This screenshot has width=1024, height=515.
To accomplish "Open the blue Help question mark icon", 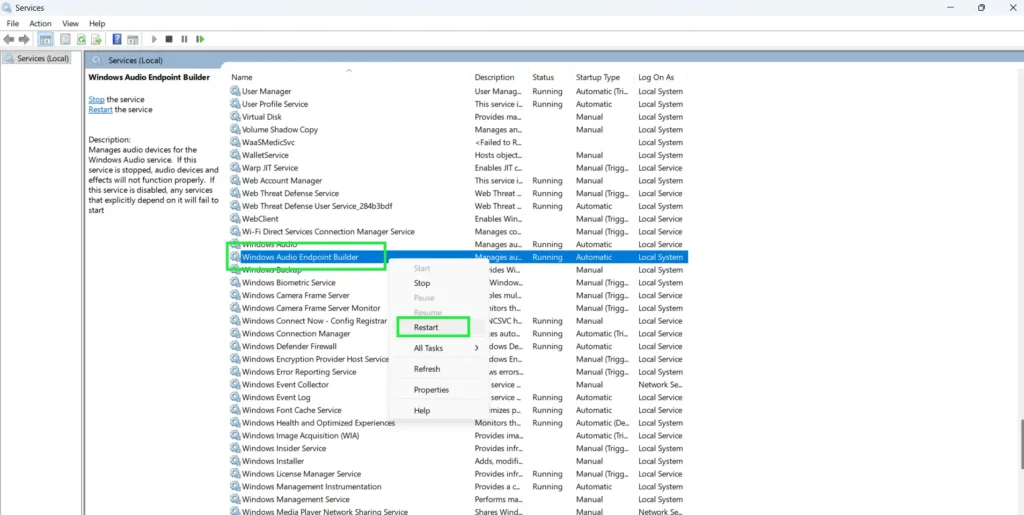I will coord(117,39).
